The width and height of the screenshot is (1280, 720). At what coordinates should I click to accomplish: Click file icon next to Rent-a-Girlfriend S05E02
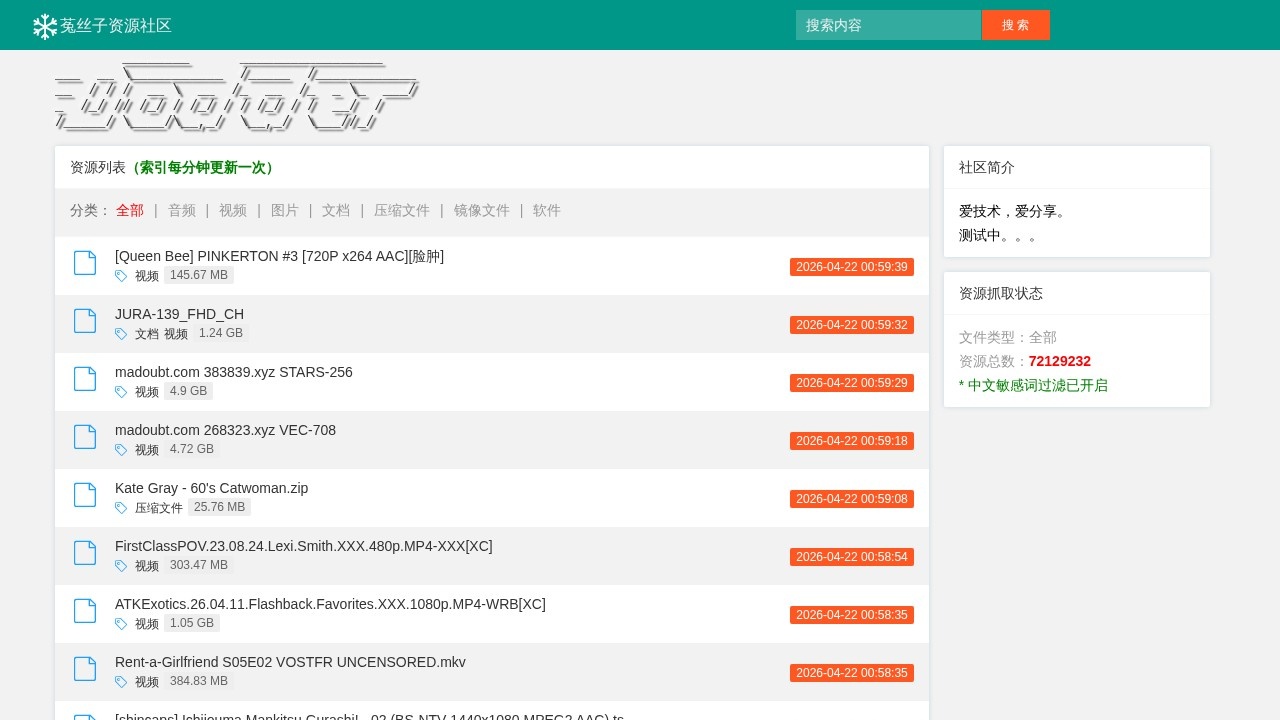pos(85,669)
